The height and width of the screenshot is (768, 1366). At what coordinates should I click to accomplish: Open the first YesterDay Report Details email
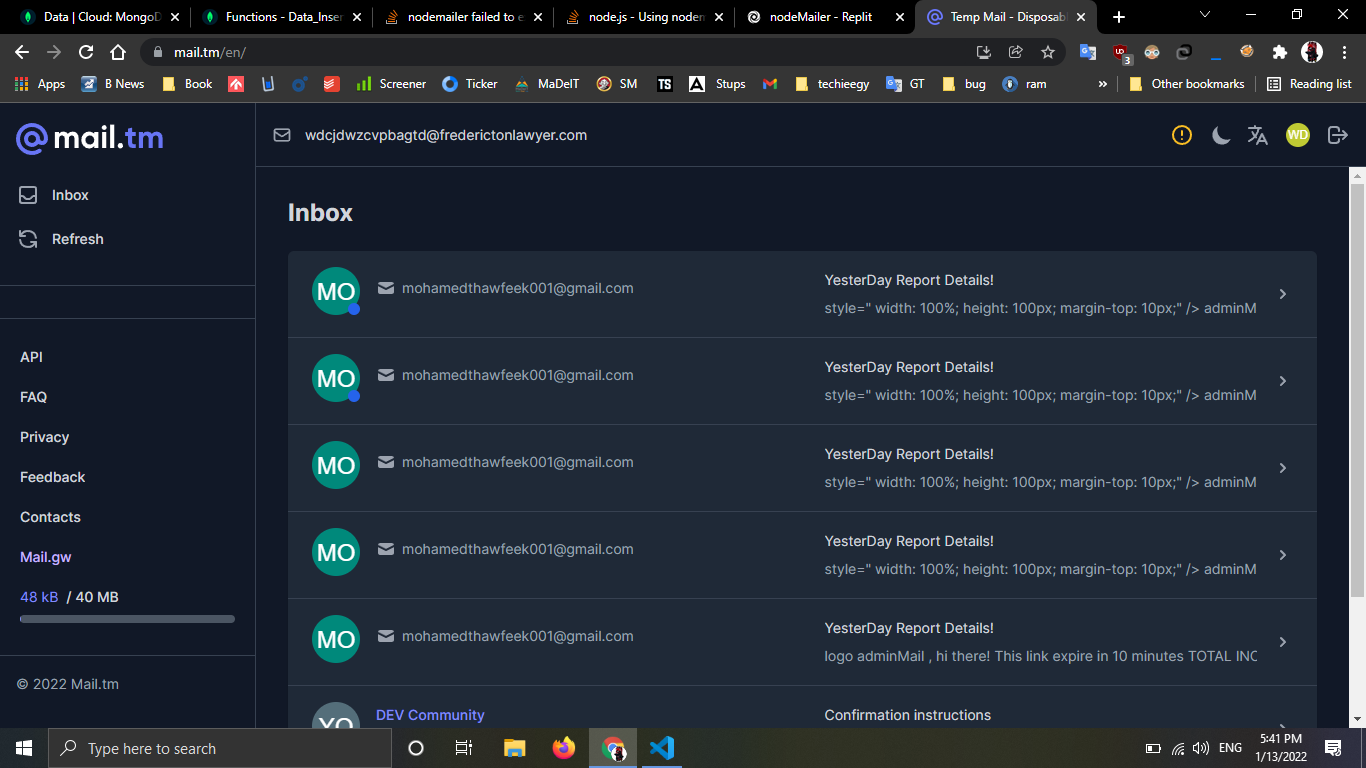pyautogui.click(x=908, y=281)
